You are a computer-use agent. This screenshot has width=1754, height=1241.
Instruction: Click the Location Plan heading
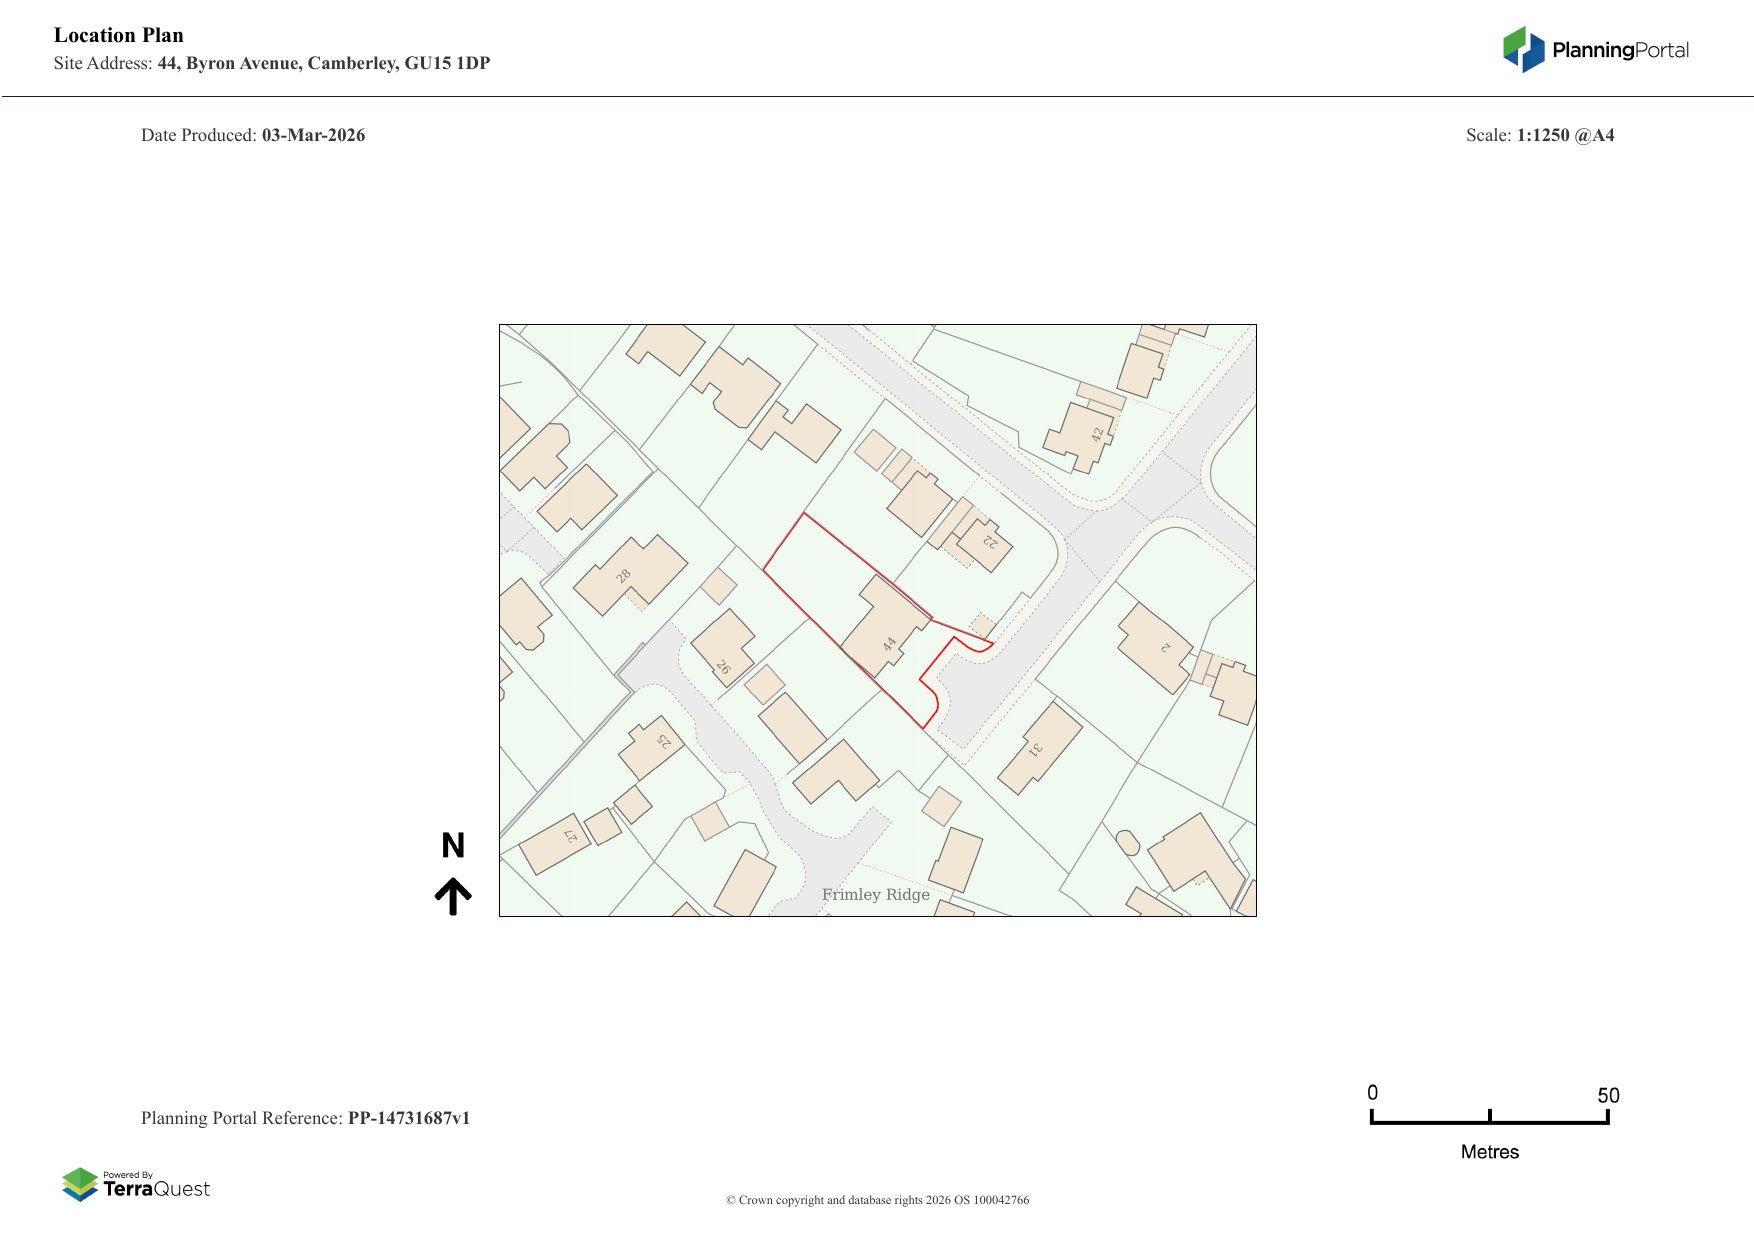click(x=118, y=35)
